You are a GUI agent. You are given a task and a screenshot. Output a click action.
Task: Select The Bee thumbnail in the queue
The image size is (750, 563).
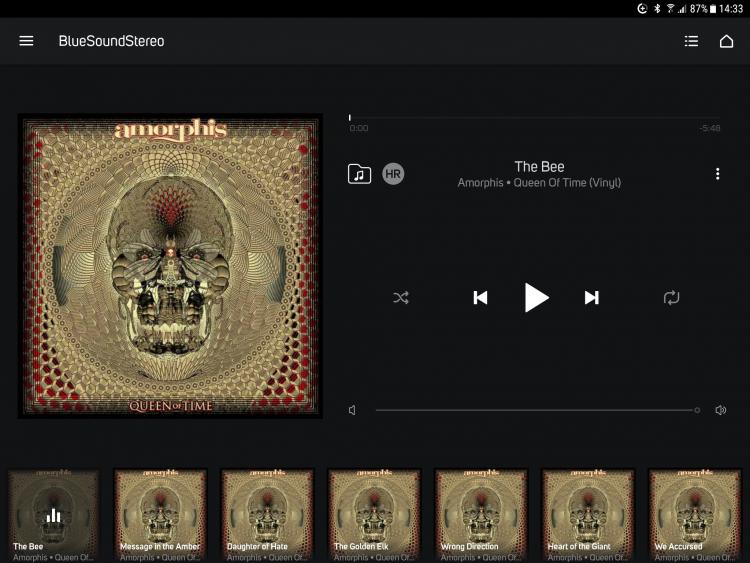[x=53, y=515]
